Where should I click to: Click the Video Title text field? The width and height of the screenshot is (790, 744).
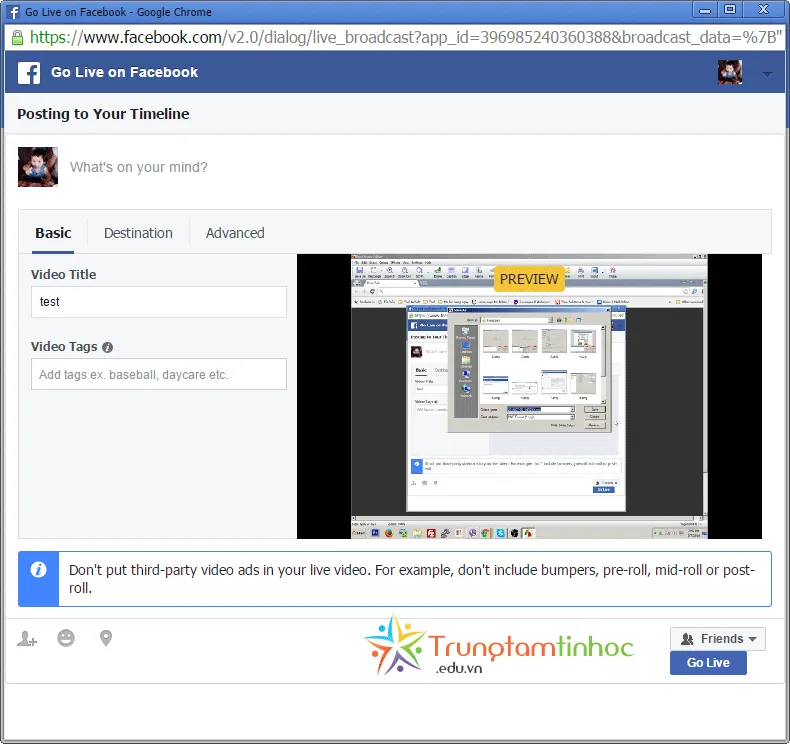tap(158, 302)
